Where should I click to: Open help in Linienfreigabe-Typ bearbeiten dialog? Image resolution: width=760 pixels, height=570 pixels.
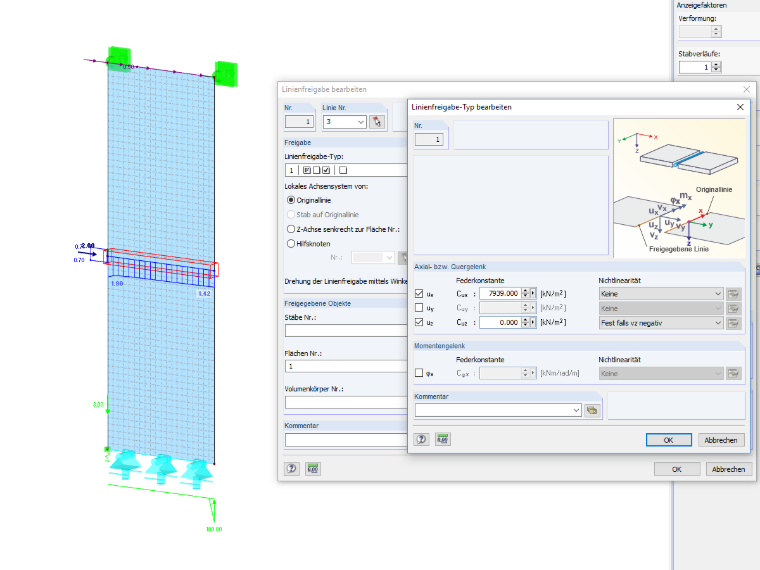click(422, 440)
